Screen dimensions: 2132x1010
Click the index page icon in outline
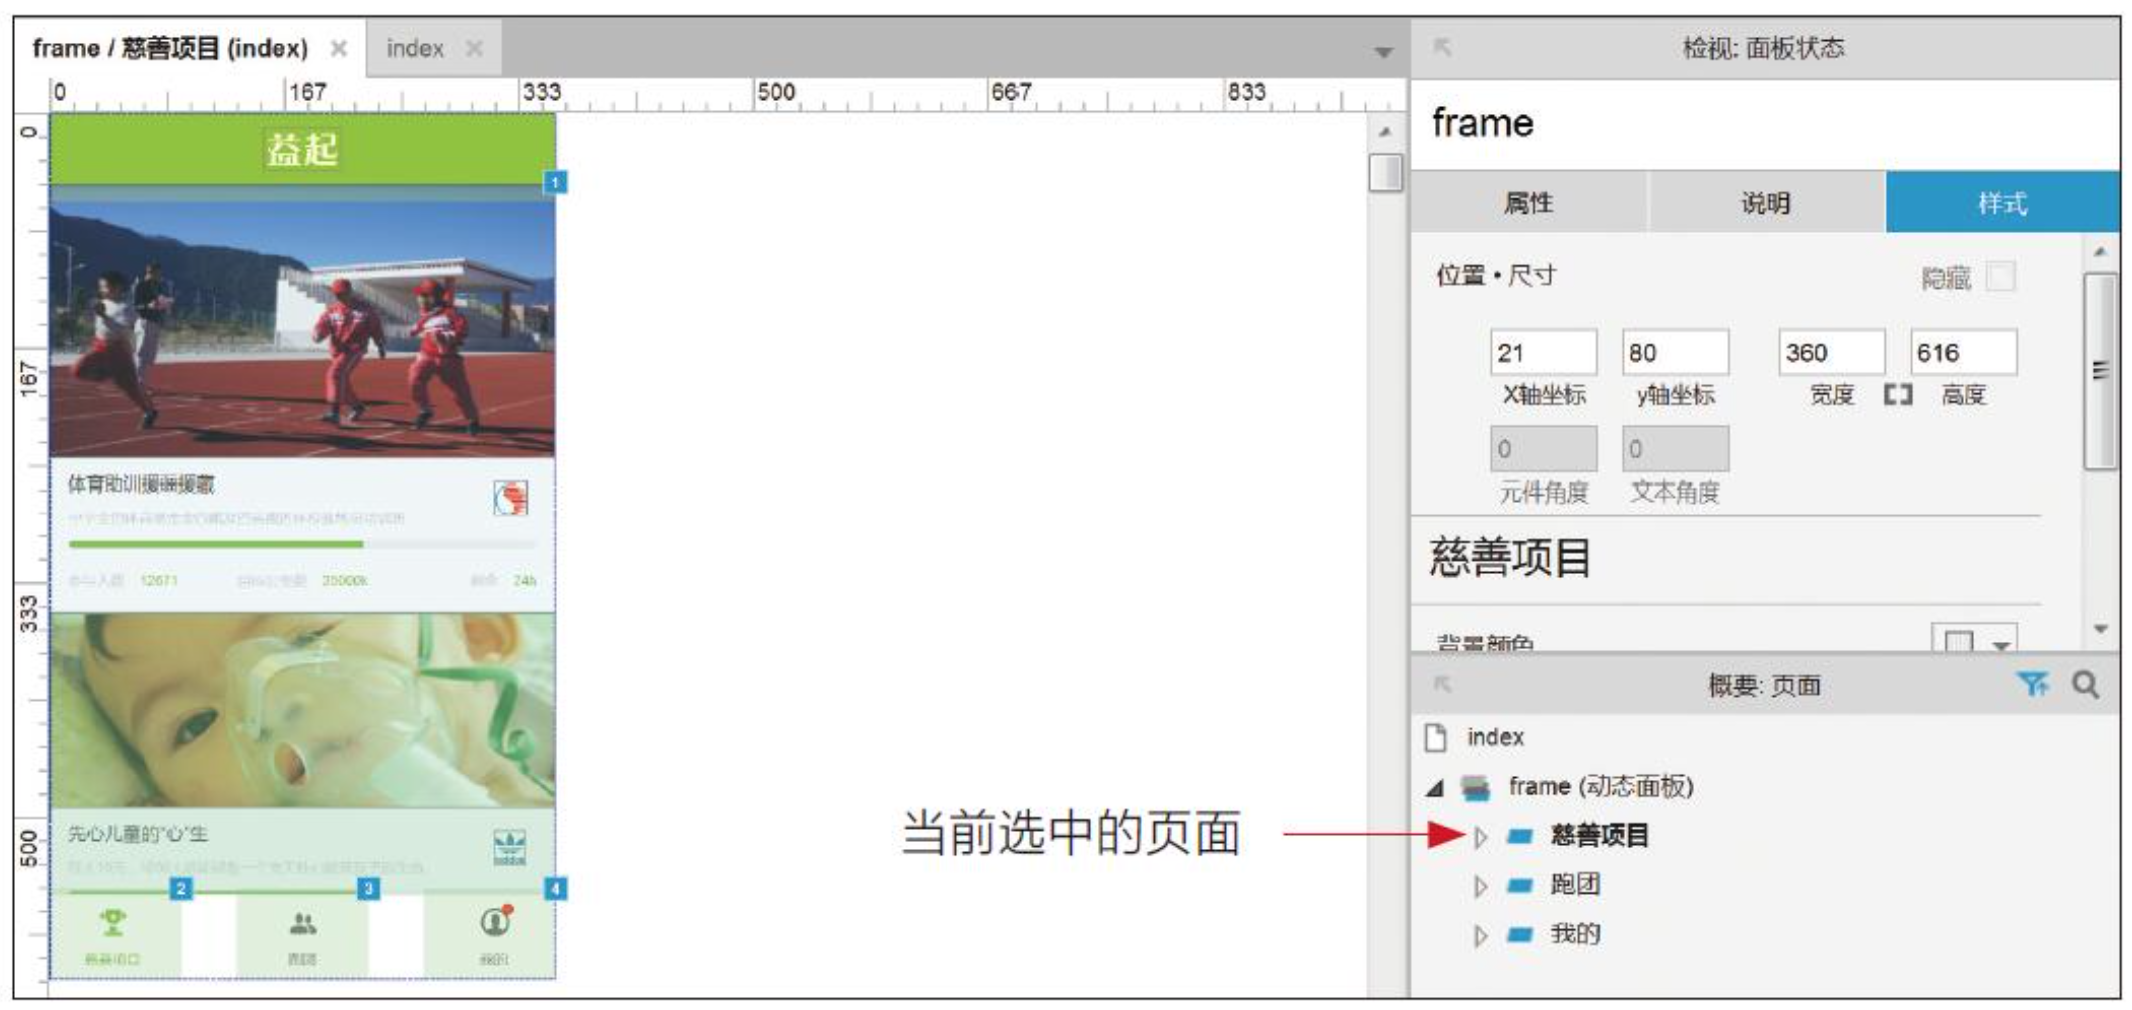(x=1436, y=738)
